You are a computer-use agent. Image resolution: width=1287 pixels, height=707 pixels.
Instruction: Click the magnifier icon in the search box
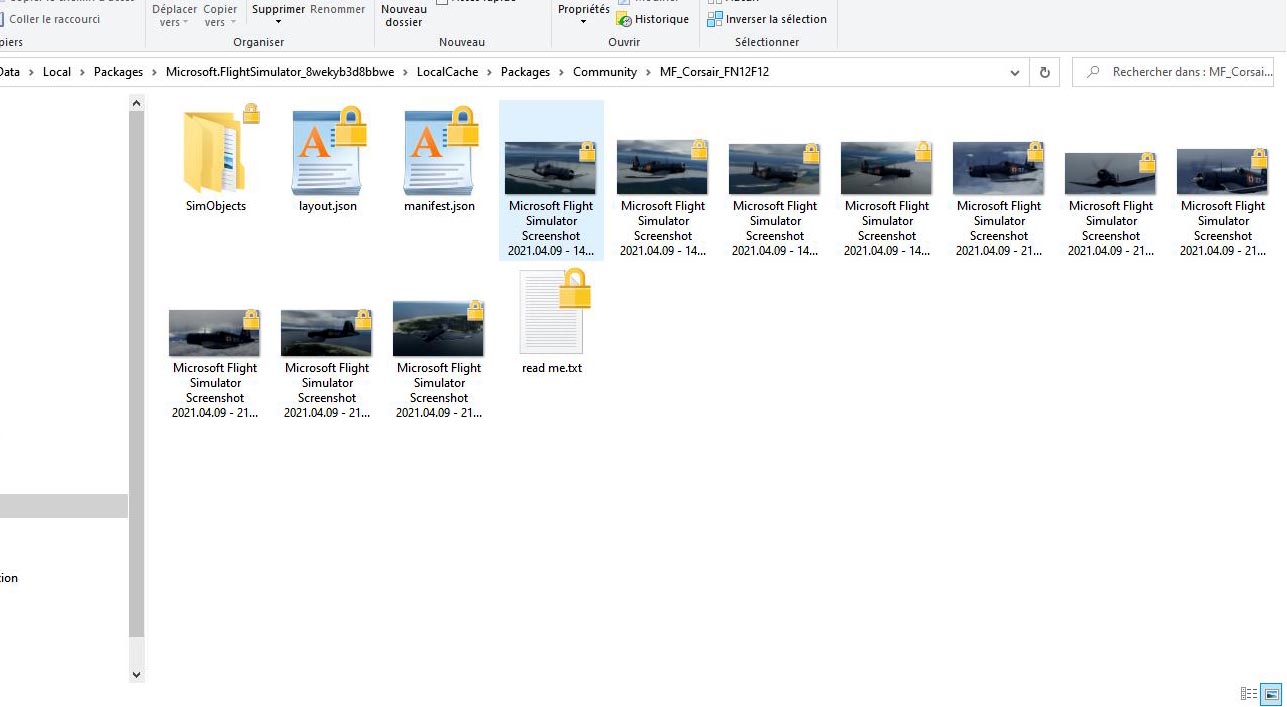coord(1093,72)
